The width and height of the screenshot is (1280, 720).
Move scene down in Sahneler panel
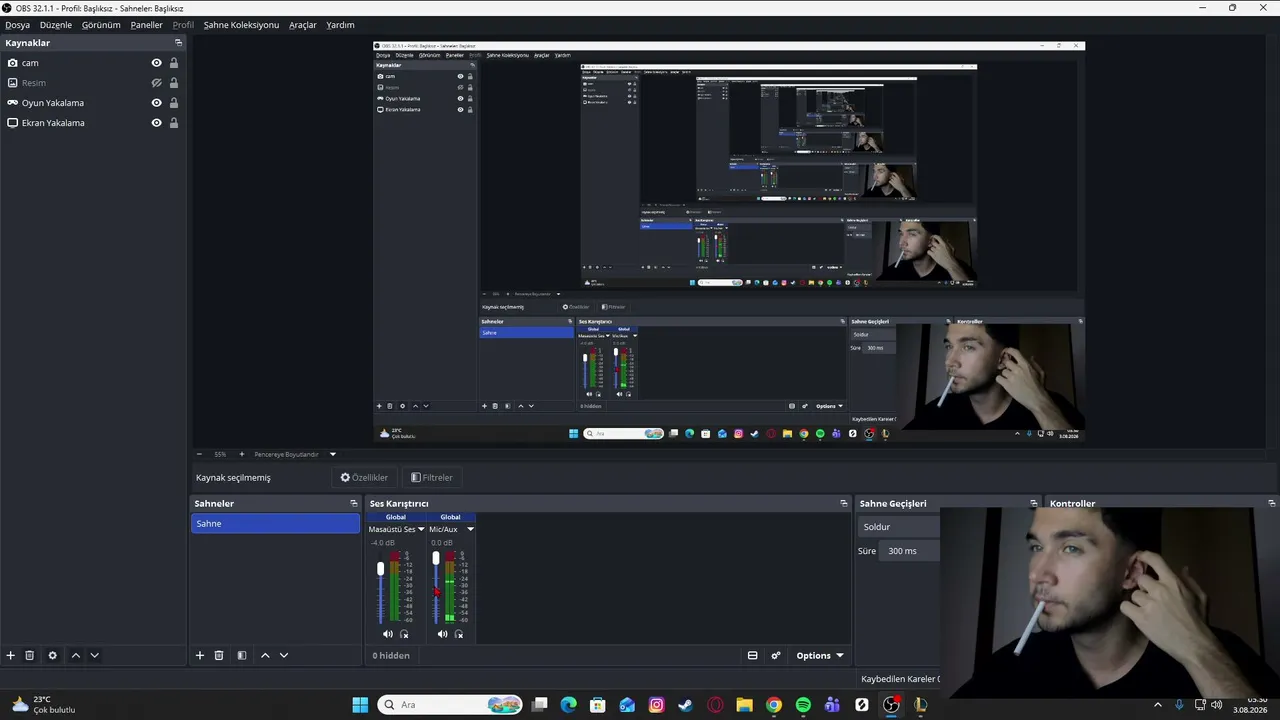[x=284, y=656]
